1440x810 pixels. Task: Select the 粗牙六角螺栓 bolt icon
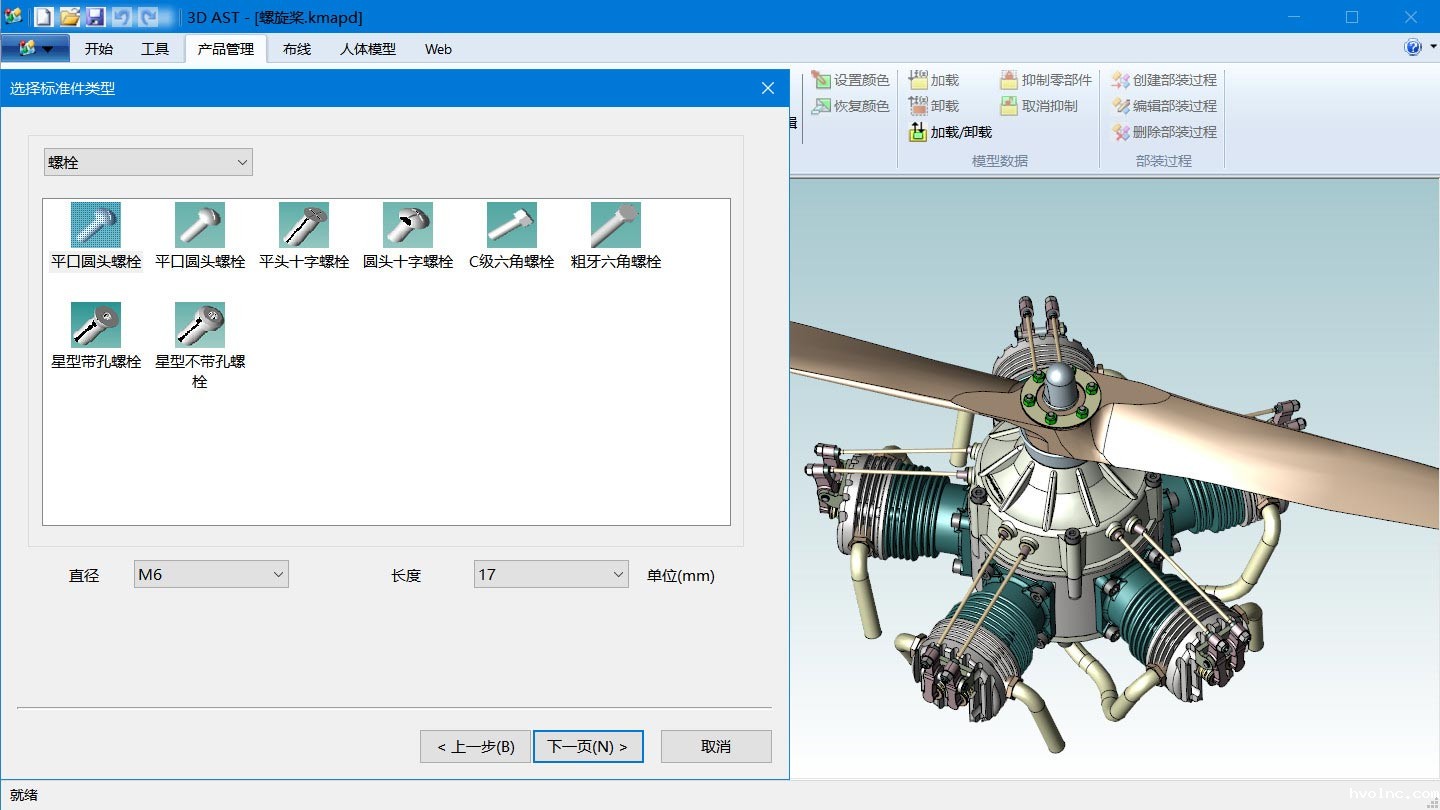coord(615,226)
